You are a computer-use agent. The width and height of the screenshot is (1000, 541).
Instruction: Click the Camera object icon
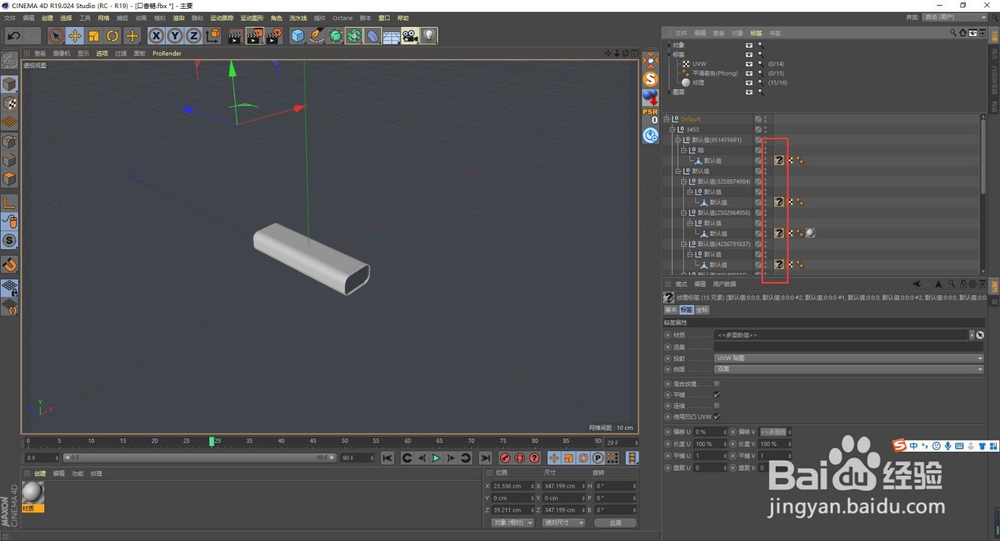click(410, 36)
